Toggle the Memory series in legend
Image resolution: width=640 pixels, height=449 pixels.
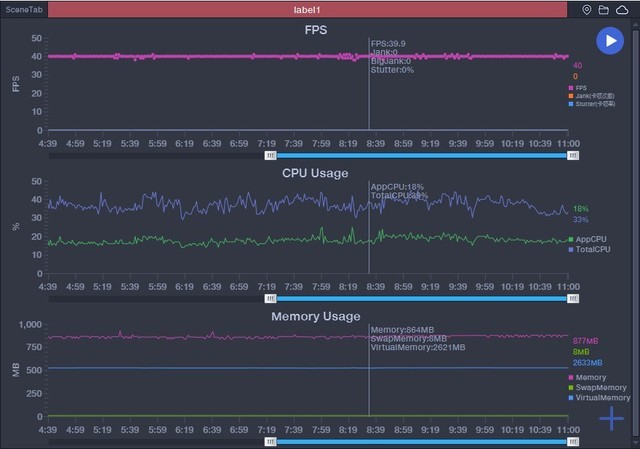(x=587, y=378)
